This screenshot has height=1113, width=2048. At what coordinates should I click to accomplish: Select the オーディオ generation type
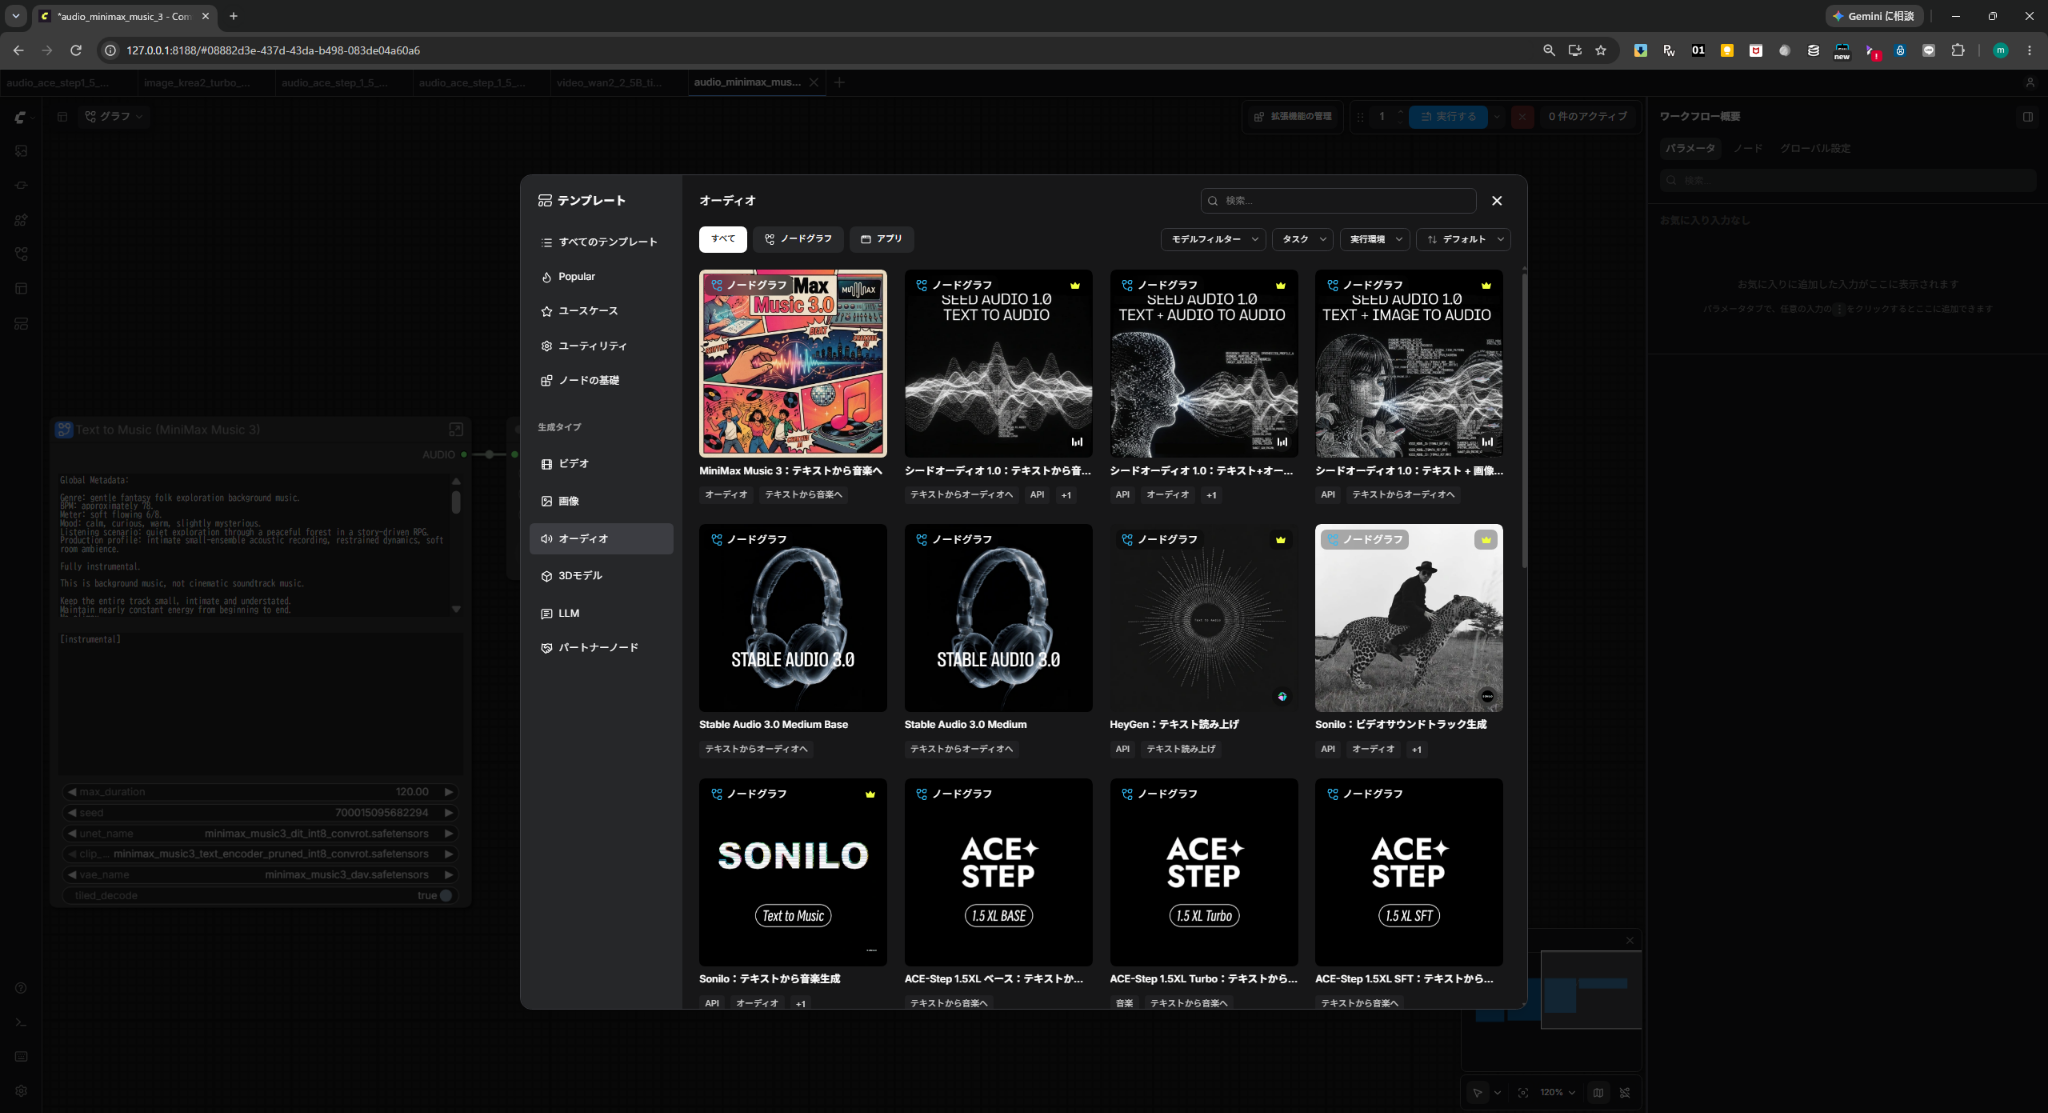tap(601, 539)
